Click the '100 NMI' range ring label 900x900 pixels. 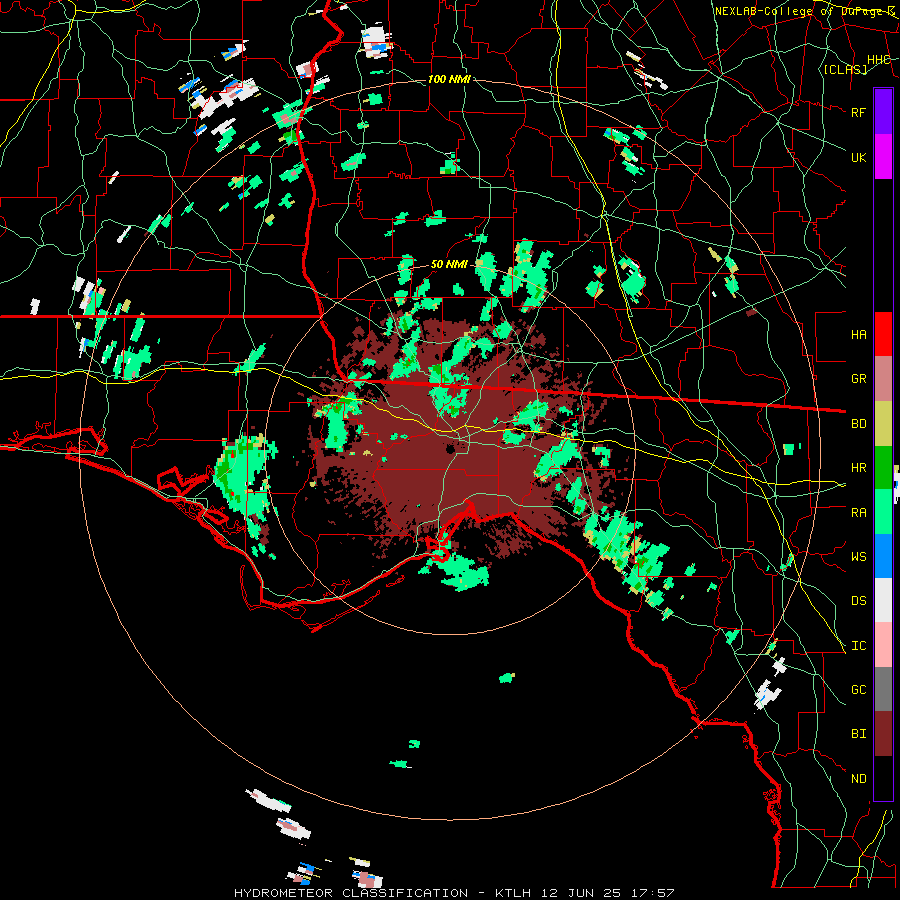pyautogui.click(x=449, y=79)
